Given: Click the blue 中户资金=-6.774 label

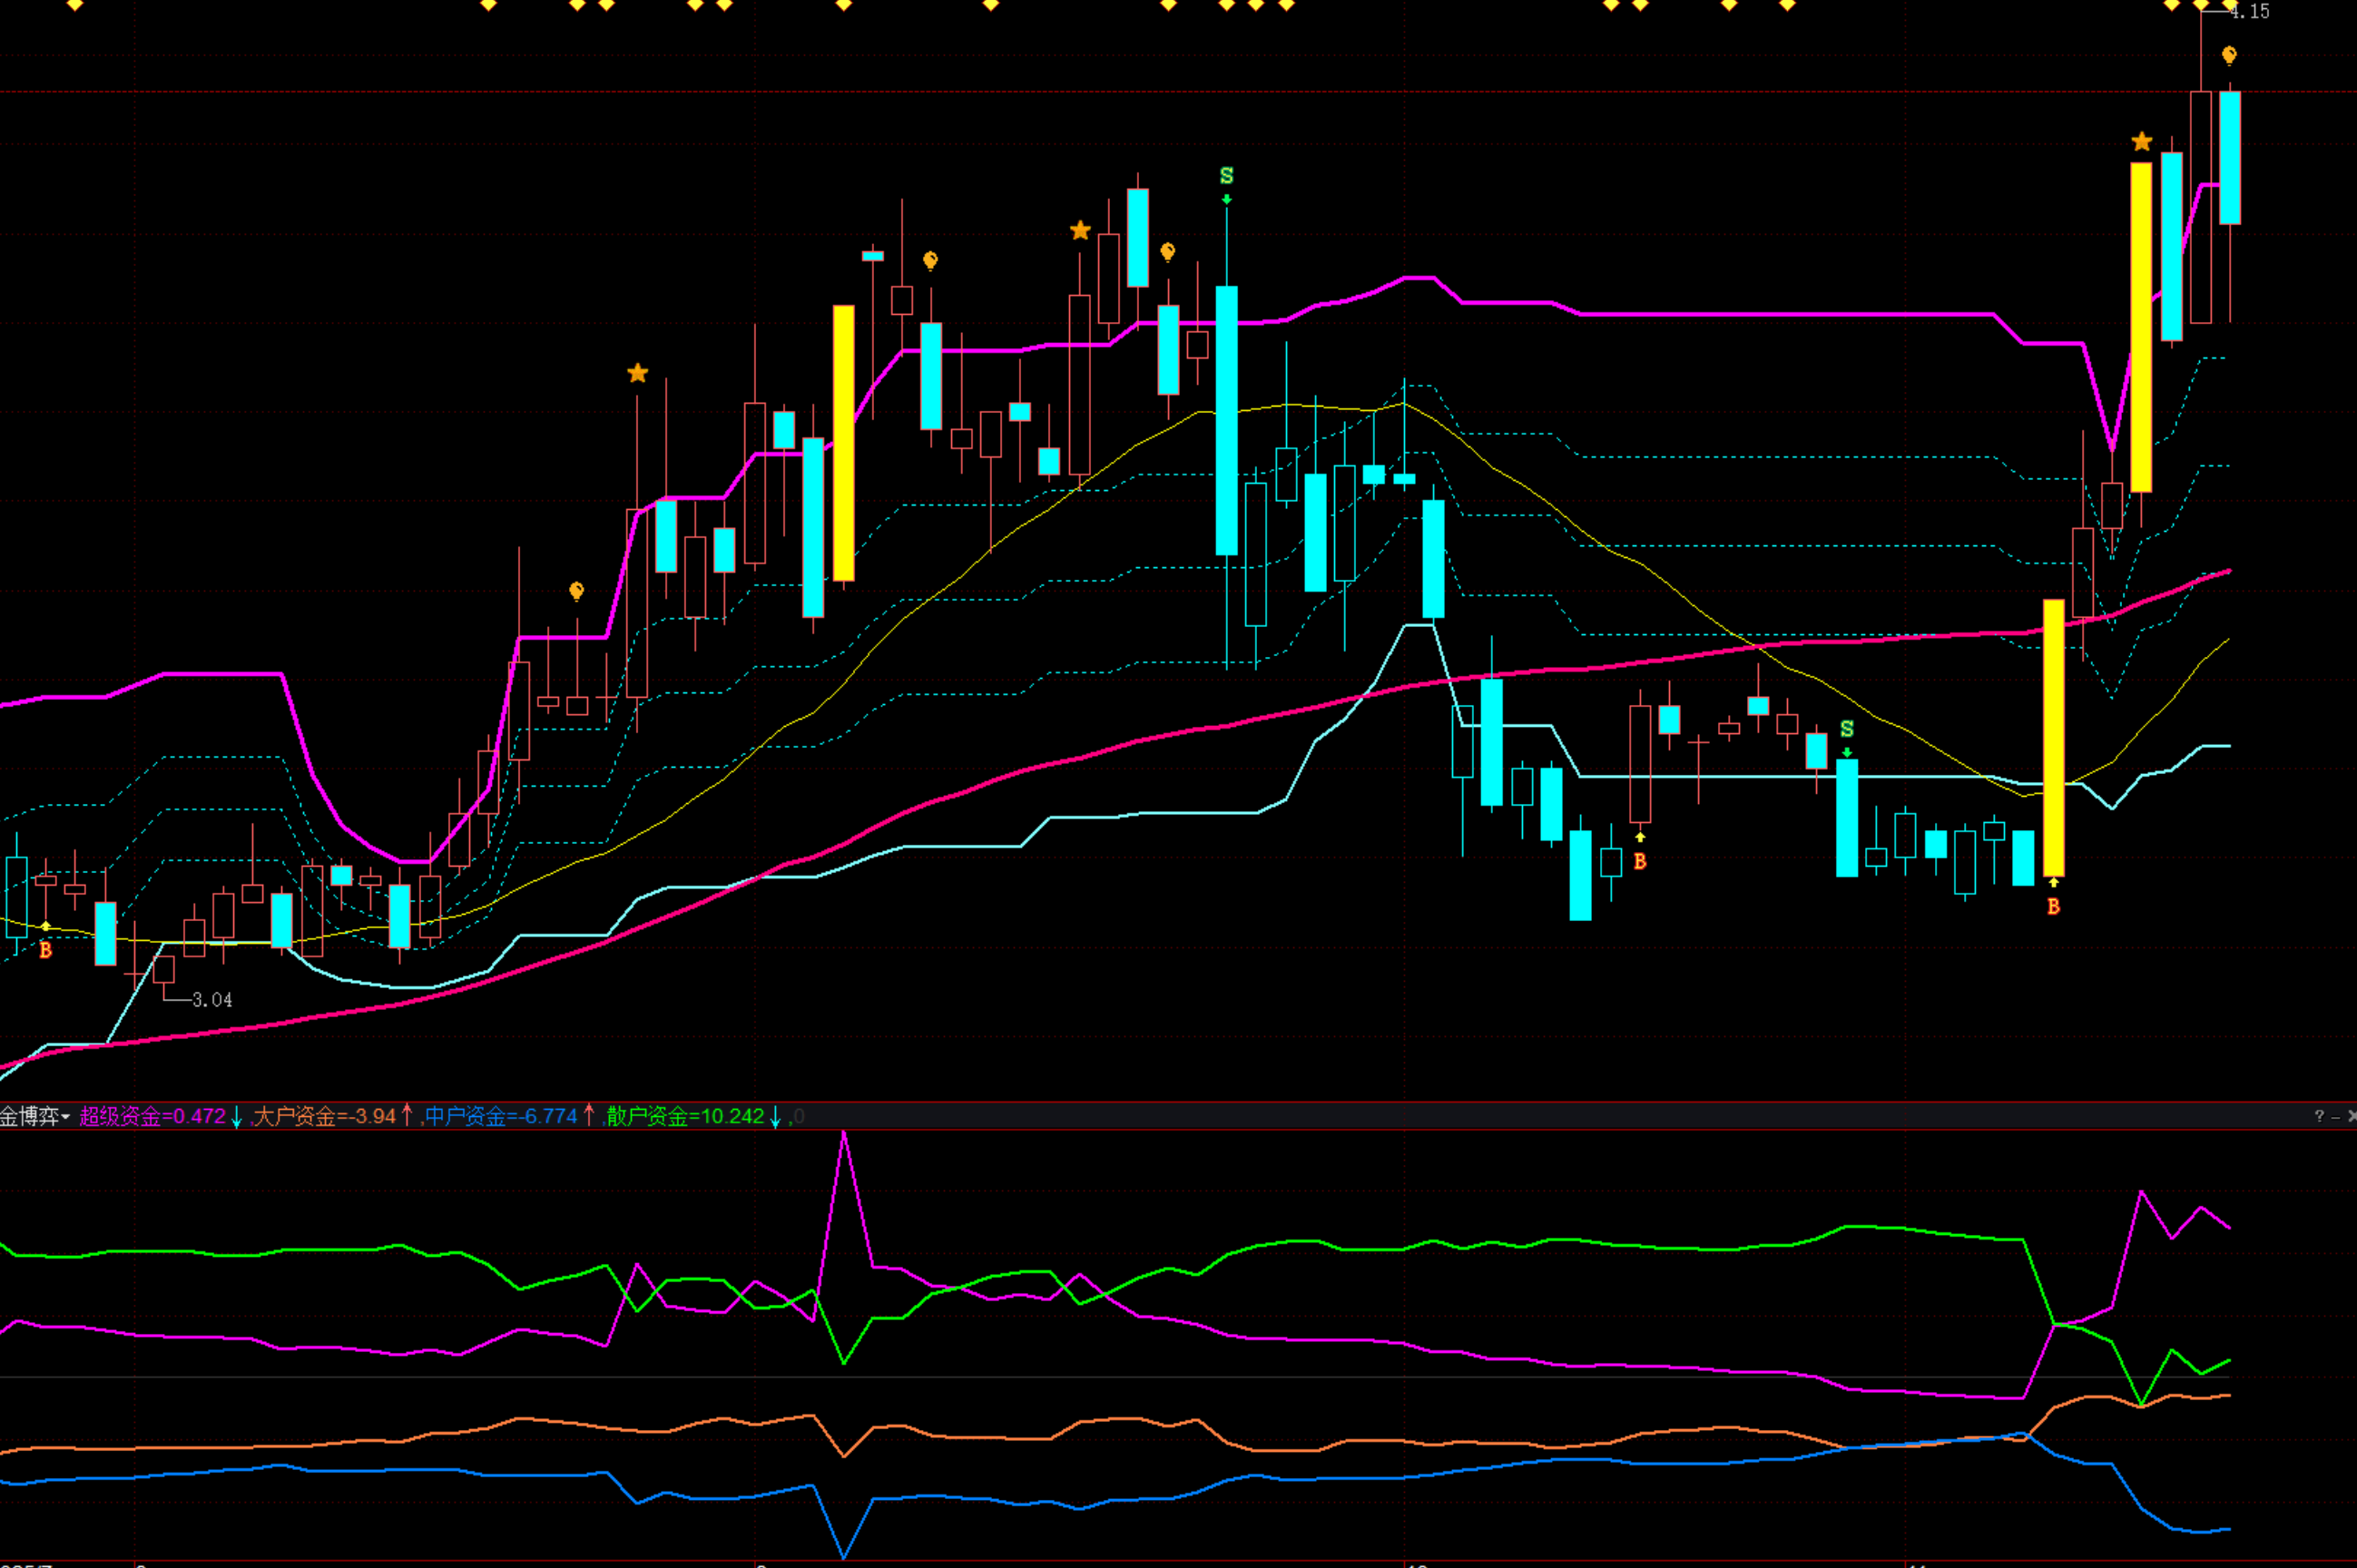Looking at the screenshot, I should [501, 1116].
